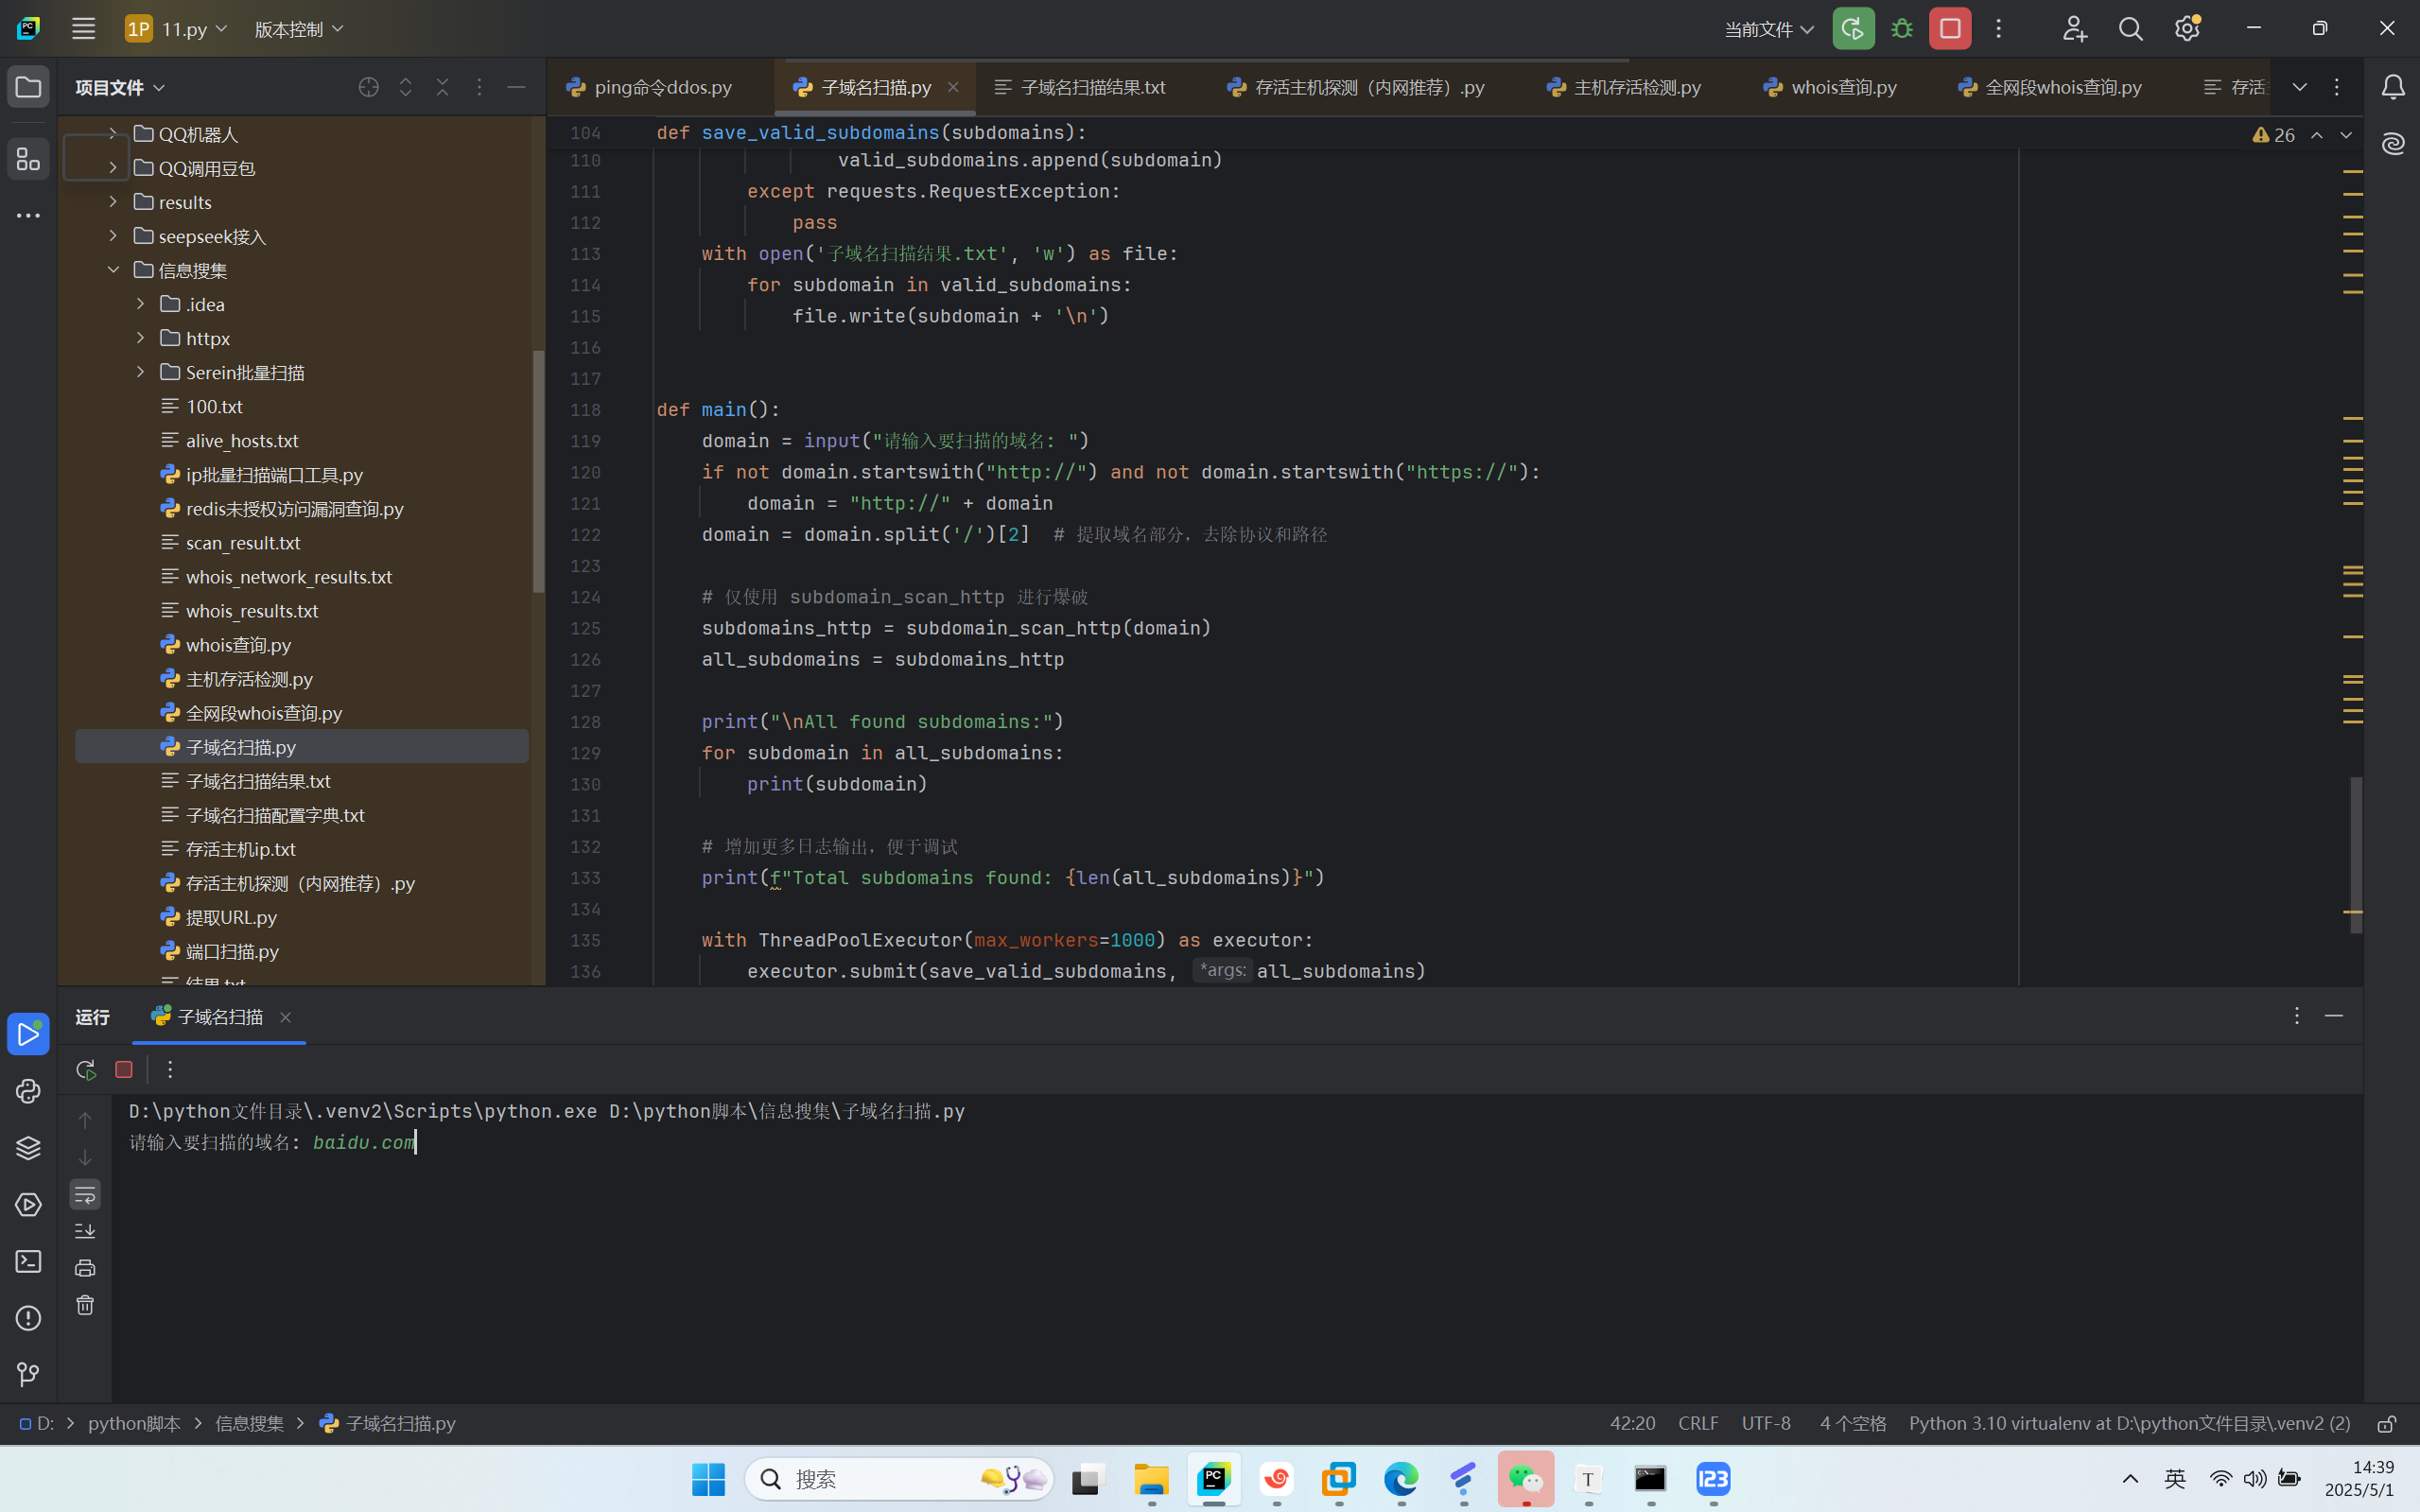Screen dimensions: 2420x1512
Task: Stop the running program in top toolbar
Action: click(x=1949, y=29)
